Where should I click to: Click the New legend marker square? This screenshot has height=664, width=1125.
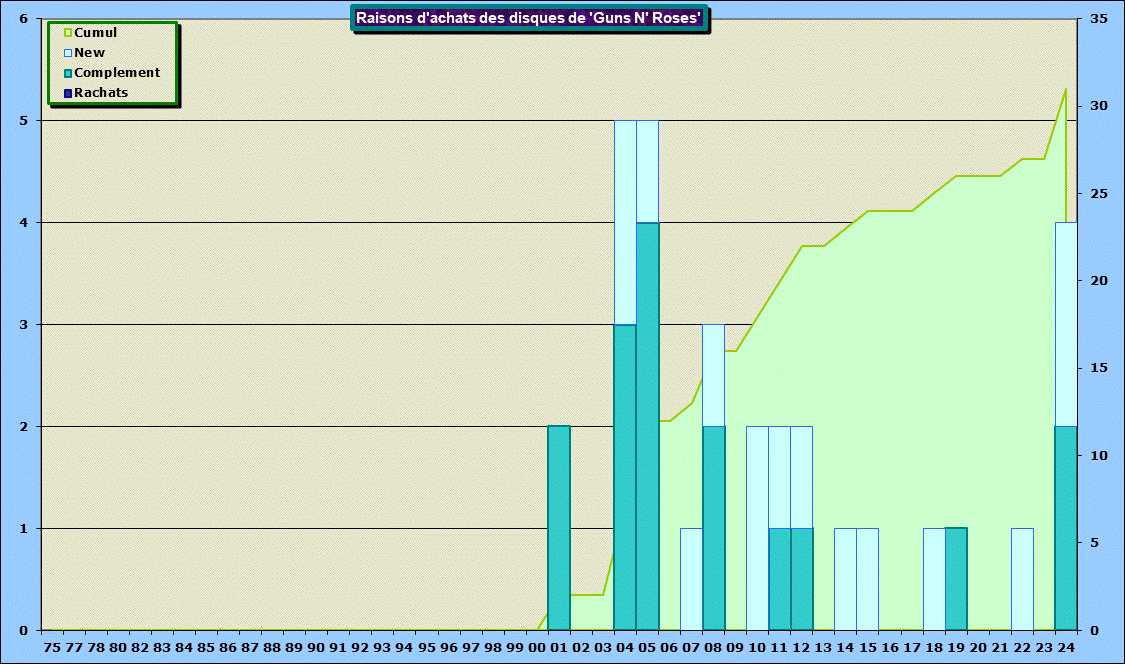coord(68,53)
